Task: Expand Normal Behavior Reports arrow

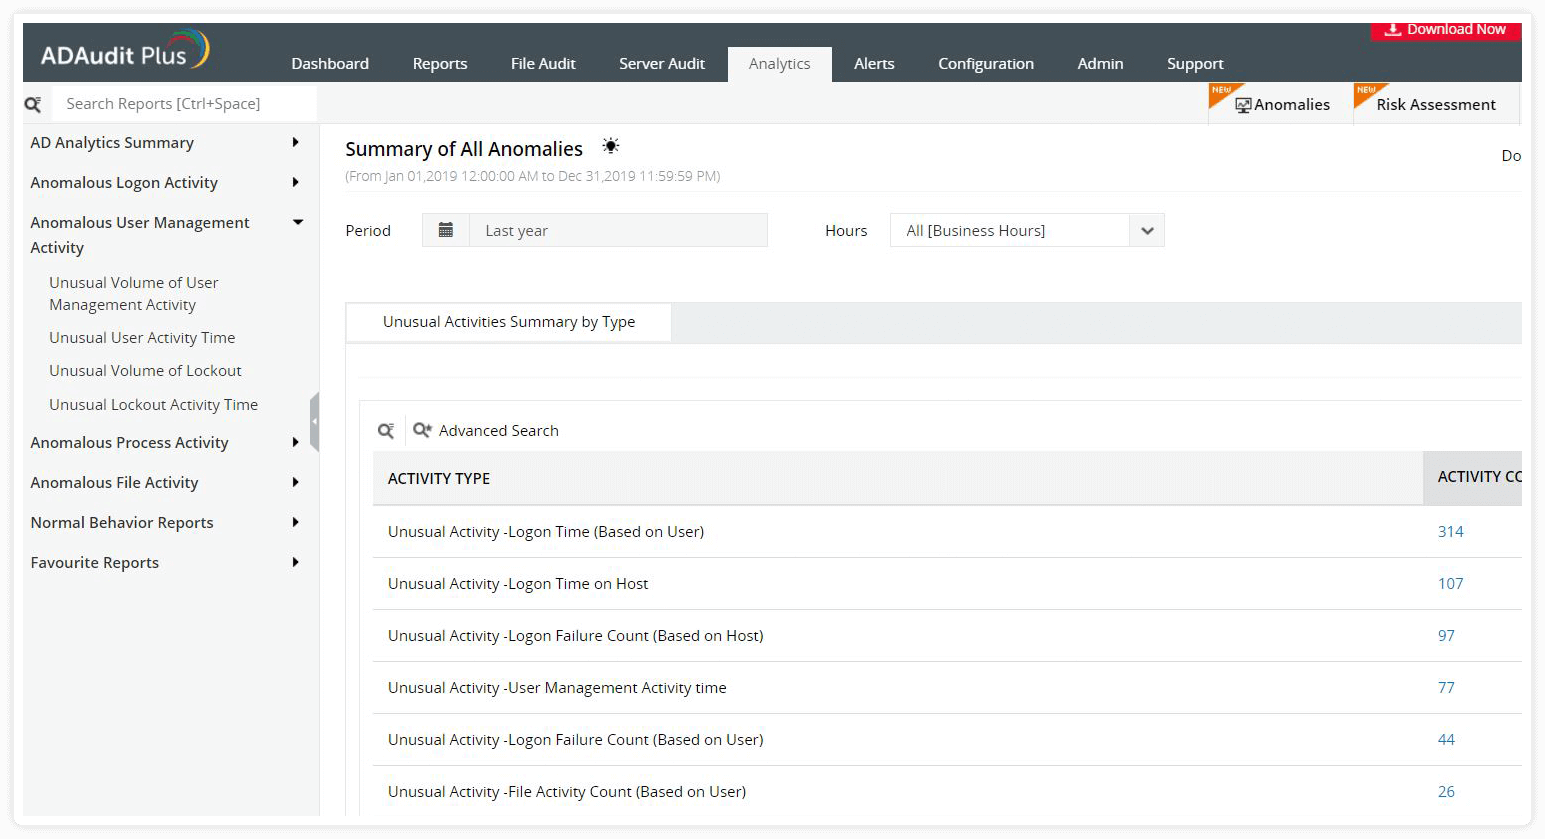Action: (x=295, y=523)
